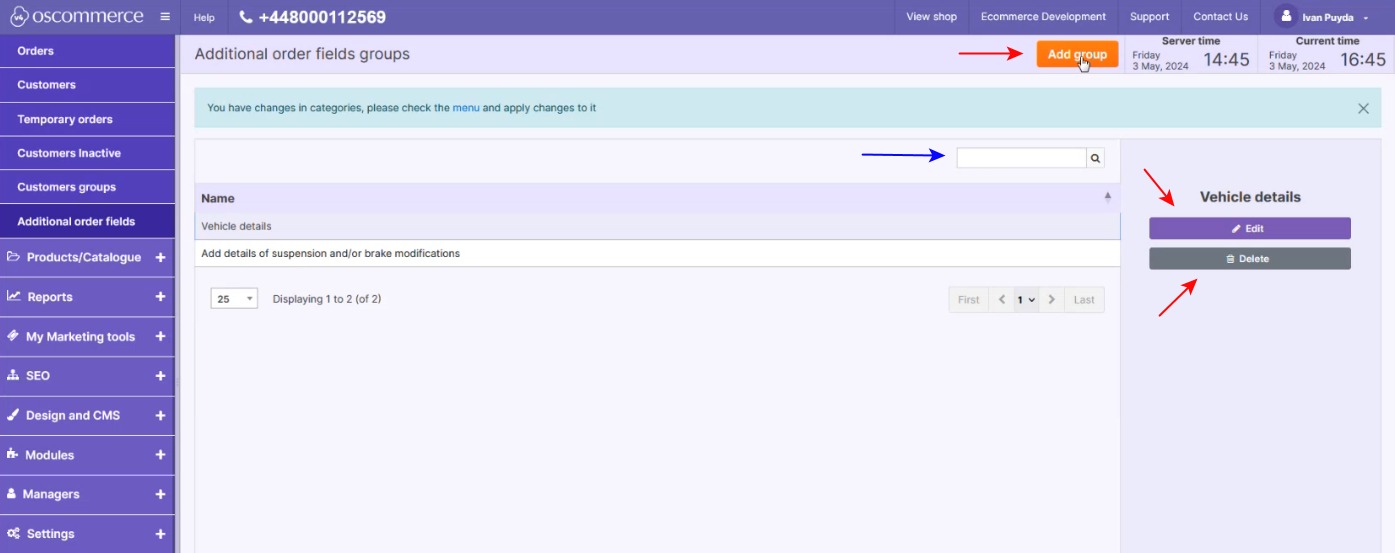Click the hamburger menu icon beside the logo
The height and width of the screenshot is (553, 1395).
[x=165, y=17]
